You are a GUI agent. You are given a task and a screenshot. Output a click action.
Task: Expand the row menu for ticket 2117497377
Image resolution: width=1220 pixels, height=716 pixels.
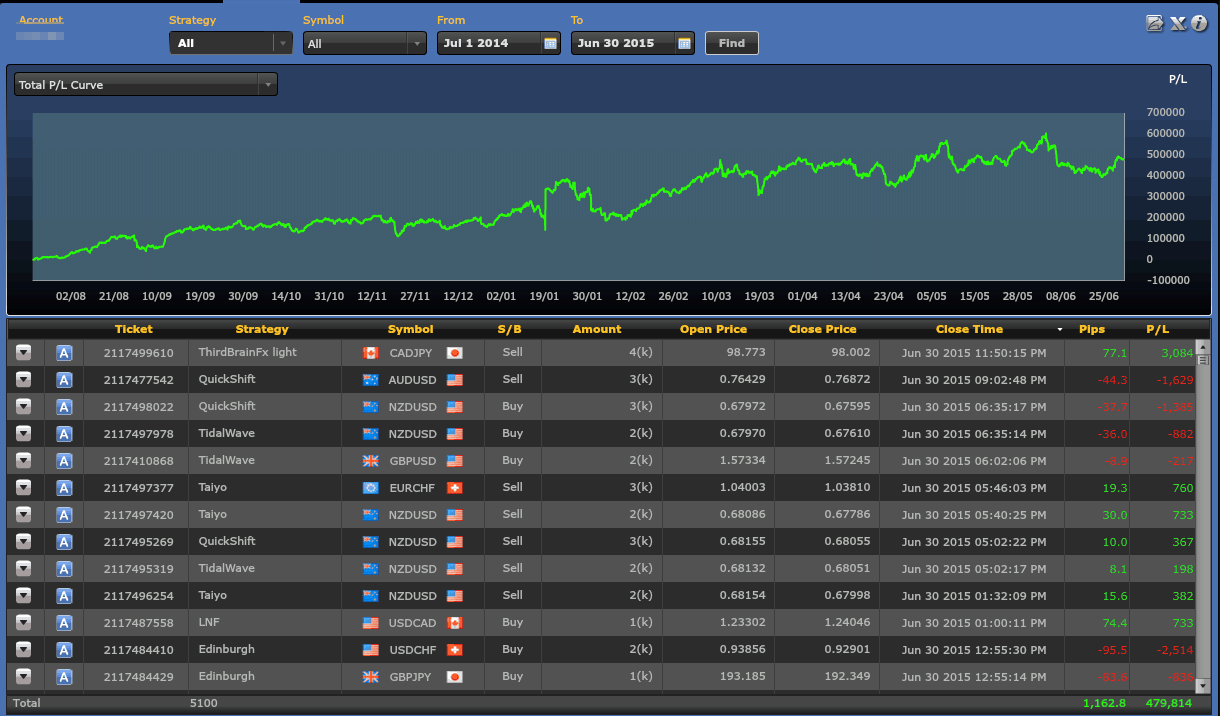click(24, 487)
